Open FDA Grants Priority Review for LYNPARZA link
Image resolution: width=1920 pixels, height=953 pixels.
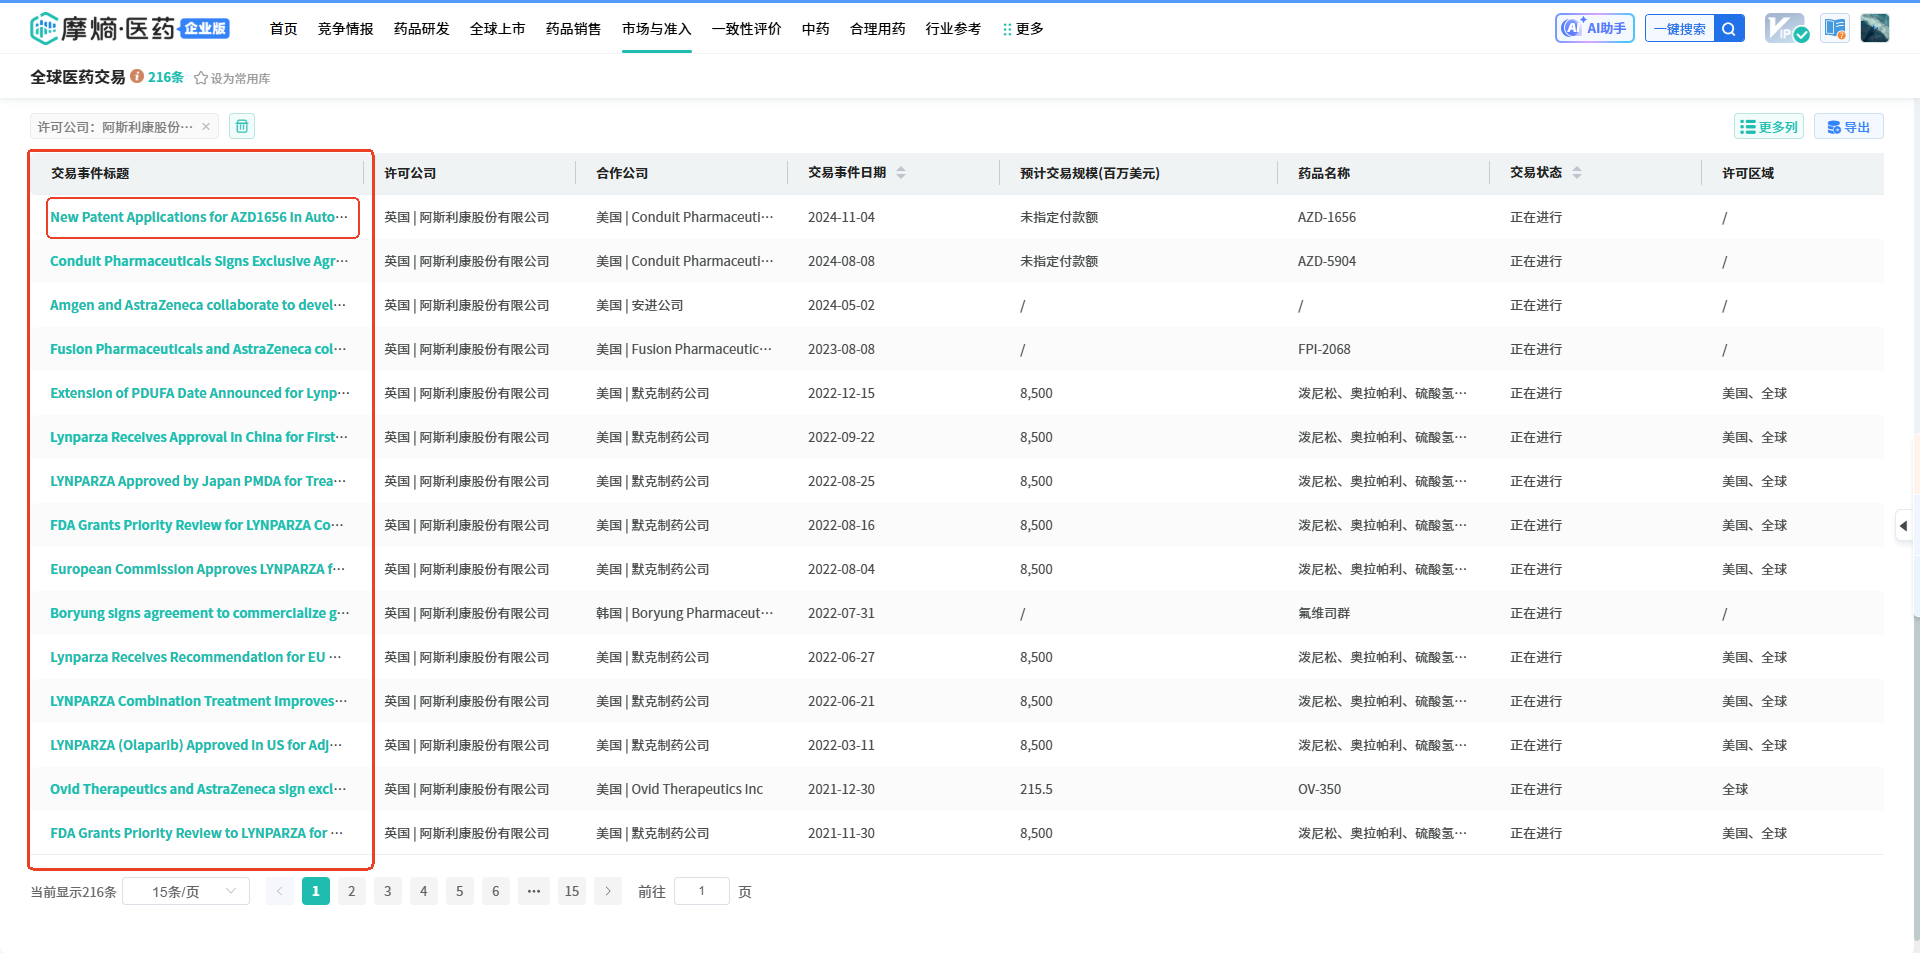point(197,525)
